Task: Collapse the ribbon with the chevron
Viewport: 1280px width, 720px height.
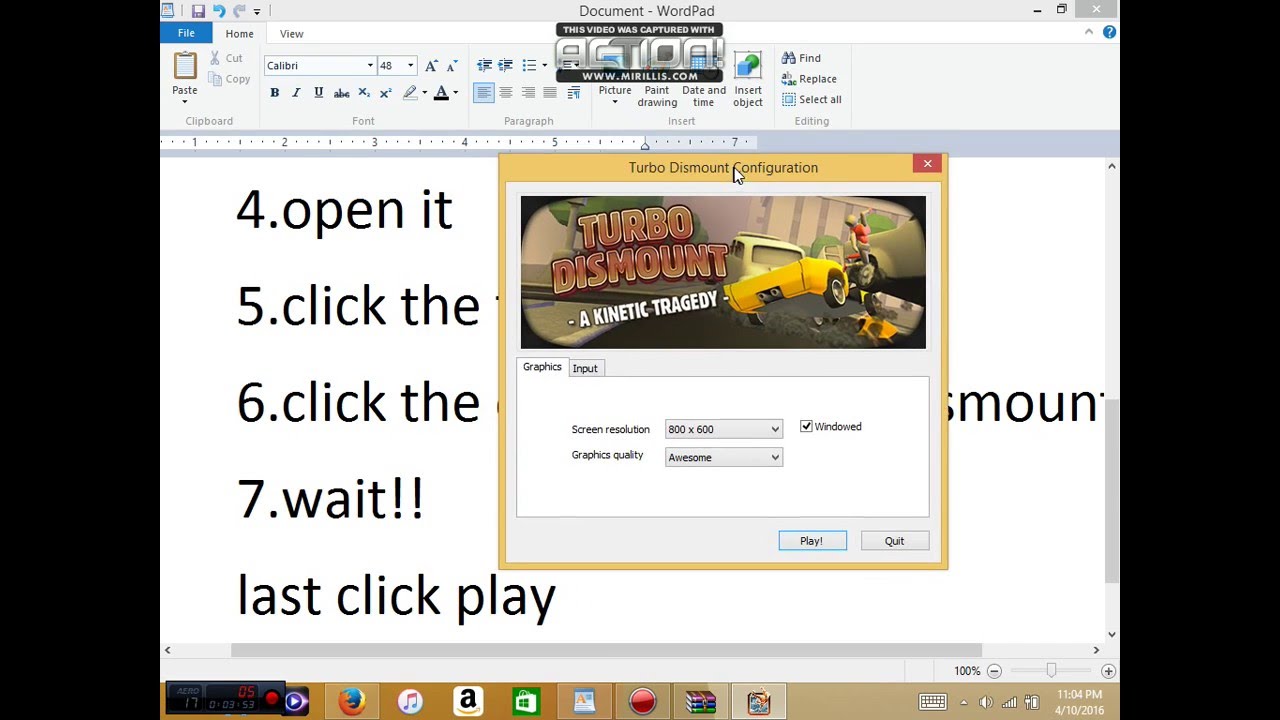Action: tap(1089, 32)
